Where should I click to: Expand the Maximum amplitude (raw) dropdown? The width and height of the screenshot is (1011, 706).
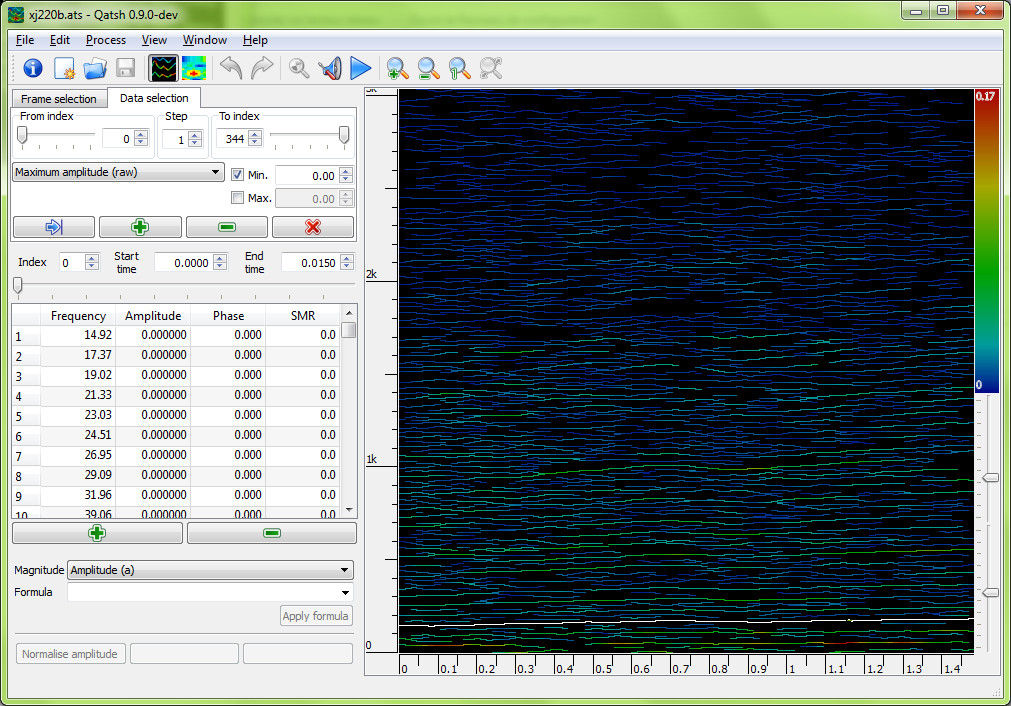pos(118,172)
